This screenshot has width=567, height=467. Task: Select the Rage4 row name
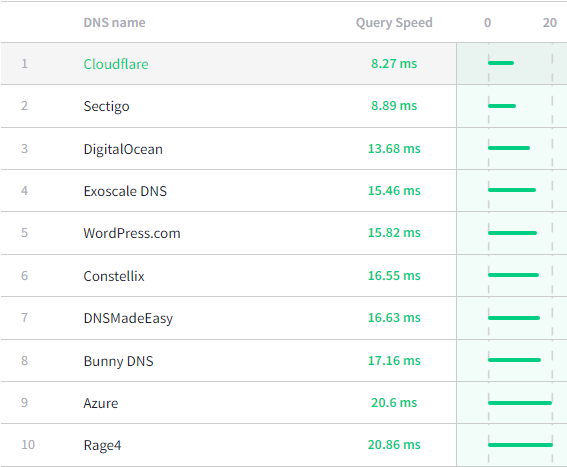click(102, 445)
